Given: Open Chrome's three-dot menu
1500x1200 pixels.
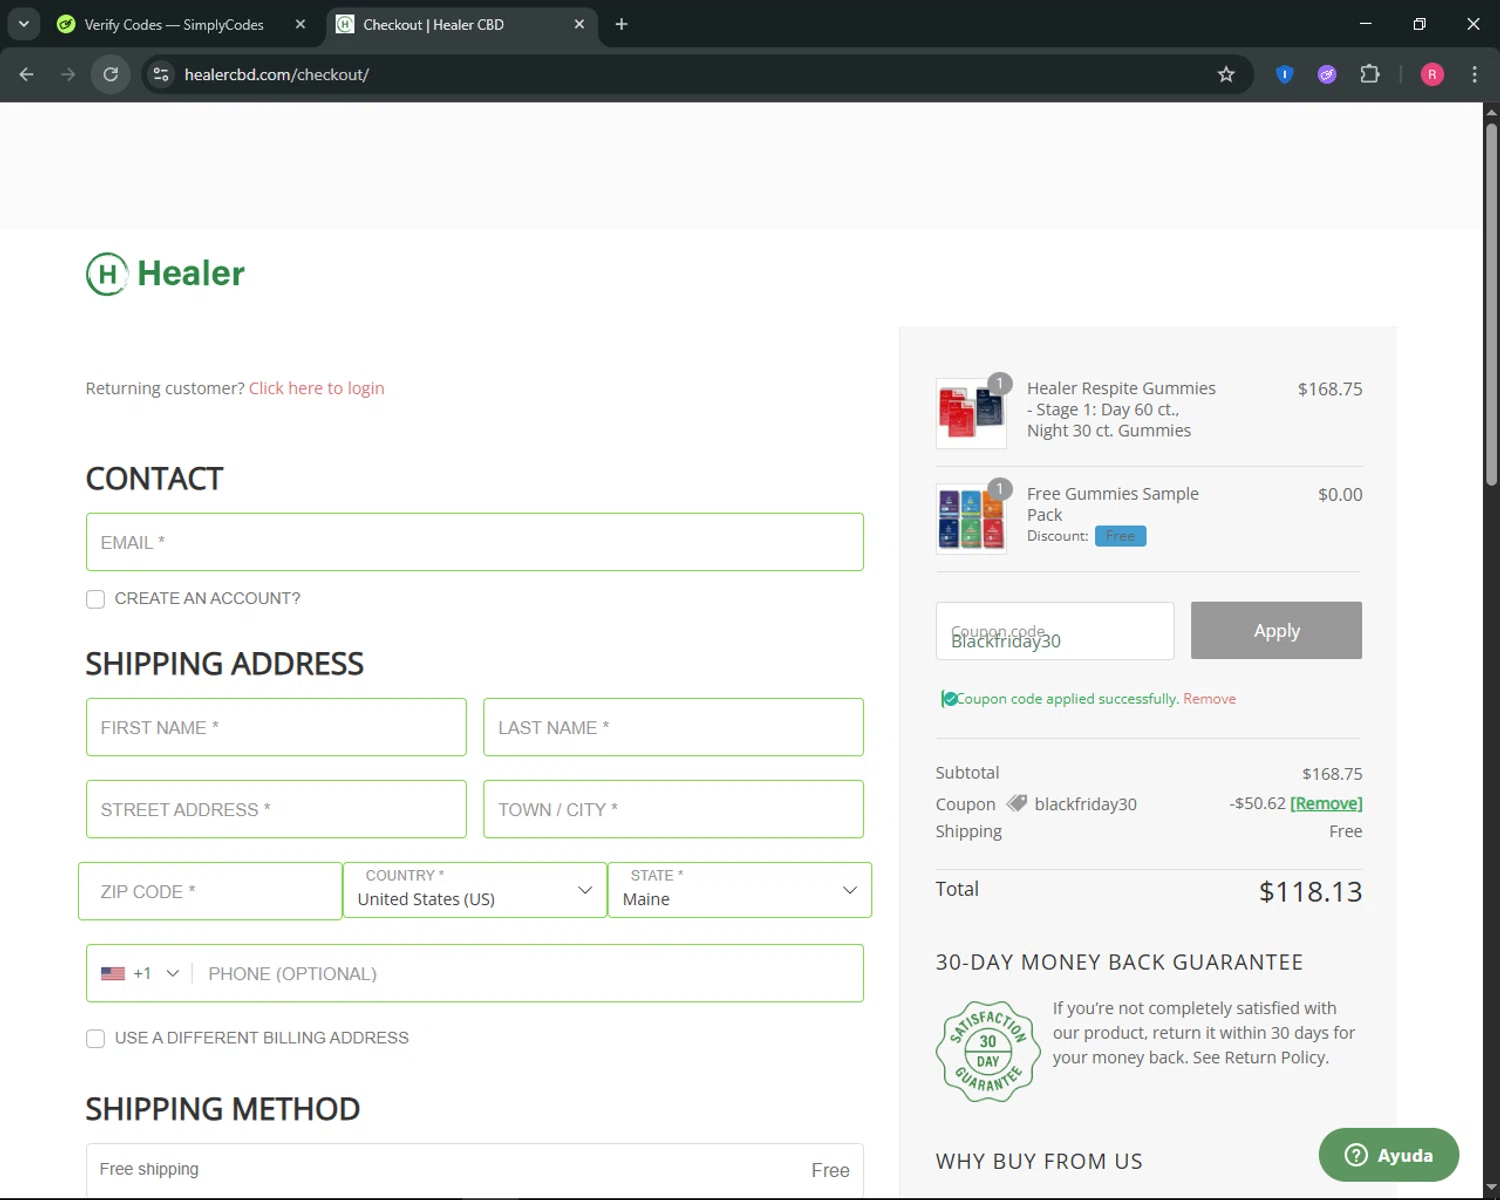Looking at the screenshot, I should pyautogui.click(x=1474, y=74).
